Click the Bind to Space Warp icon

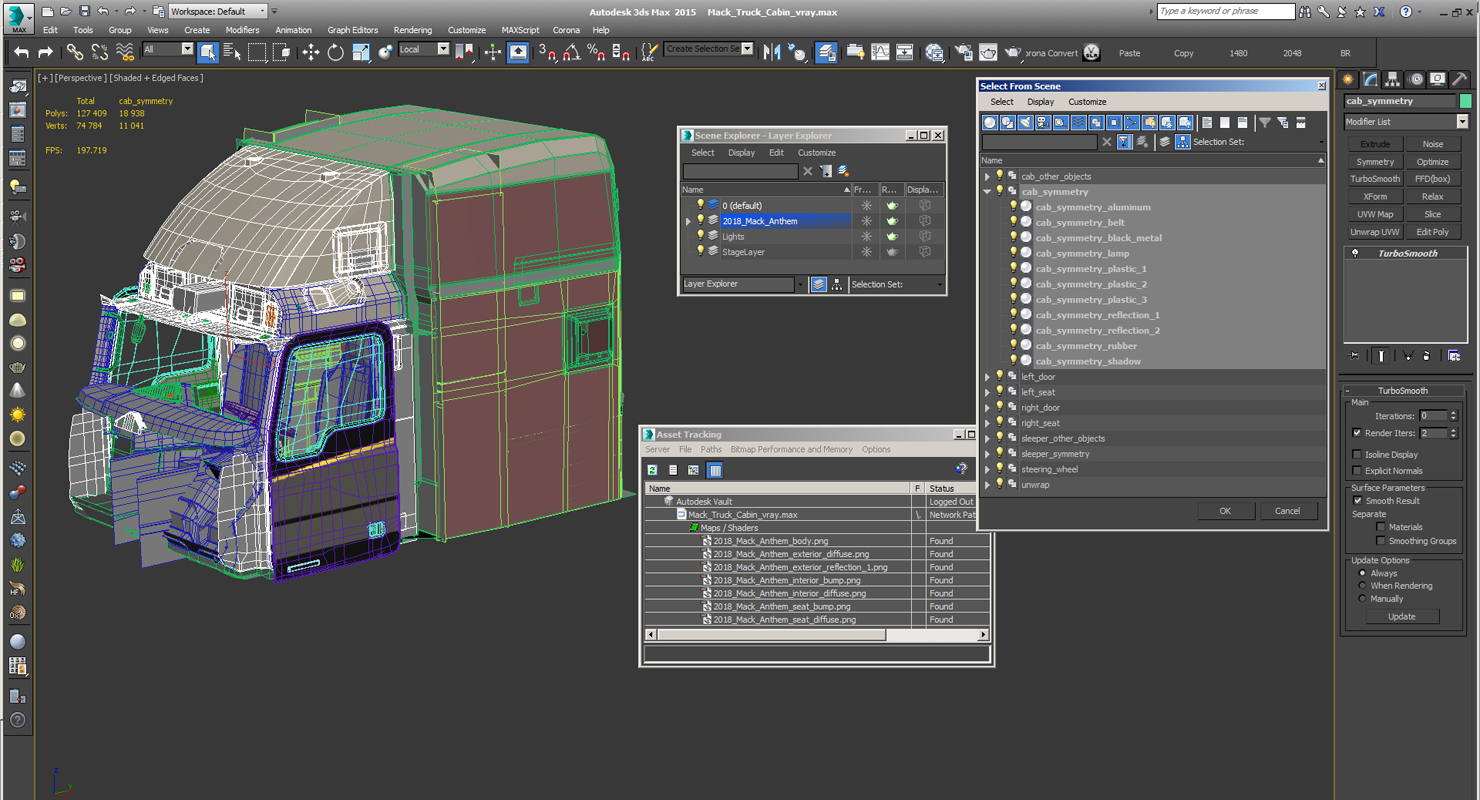coord(124,52)
